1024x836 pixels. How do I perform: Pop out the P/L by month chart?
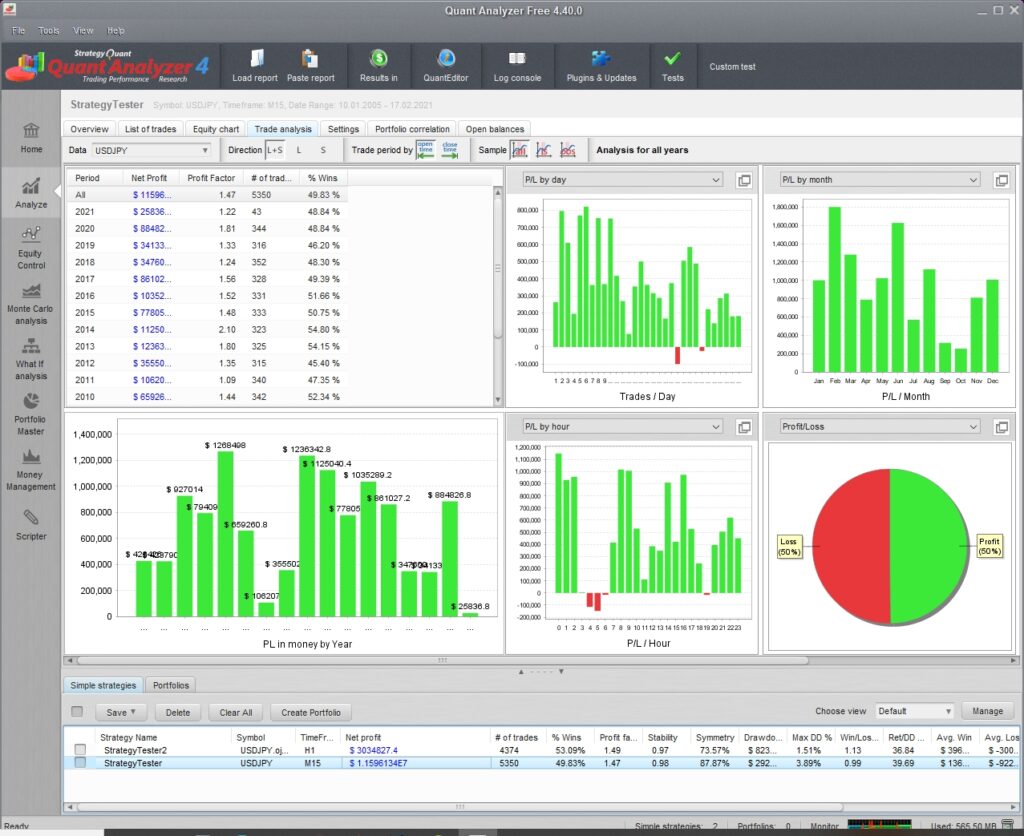[1001, 180]
